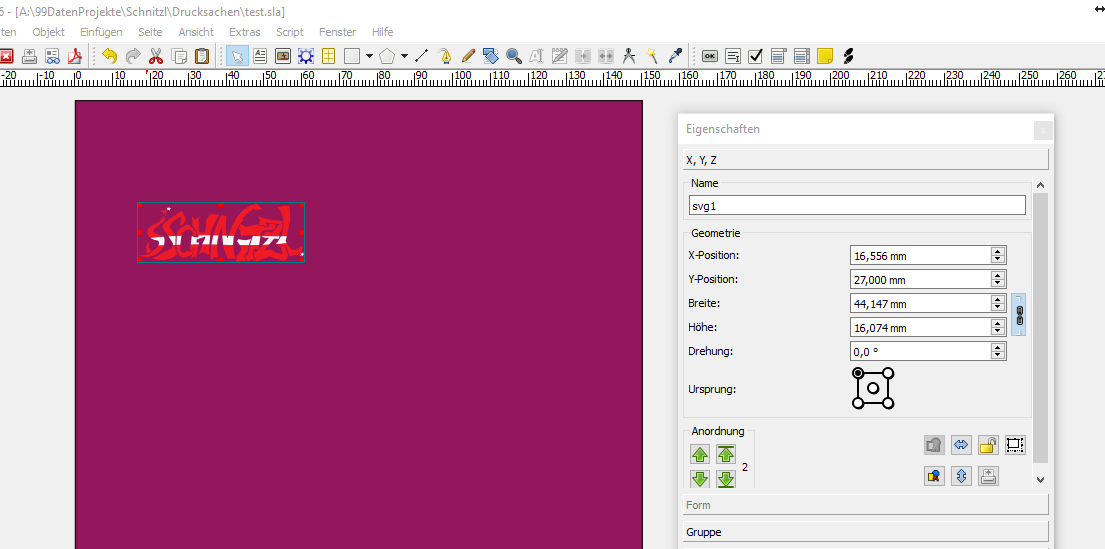This screenshot has width=1105, height=549.
Task: Choose the Eyedropper tool
Action: point(675,56)
